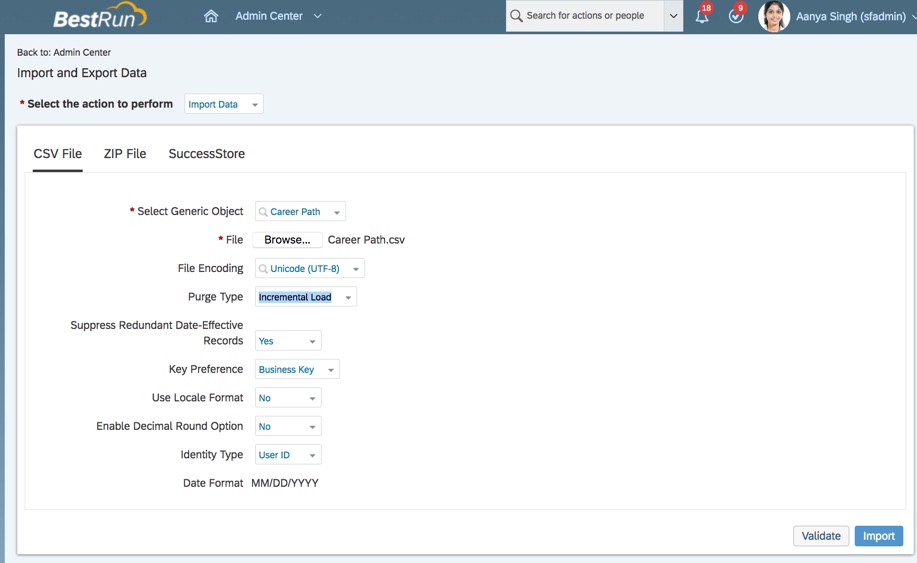The height and width of the screenshot is (563, 917).
Task: Expand the Admin Center navigation menu
Action: [318, 16]
